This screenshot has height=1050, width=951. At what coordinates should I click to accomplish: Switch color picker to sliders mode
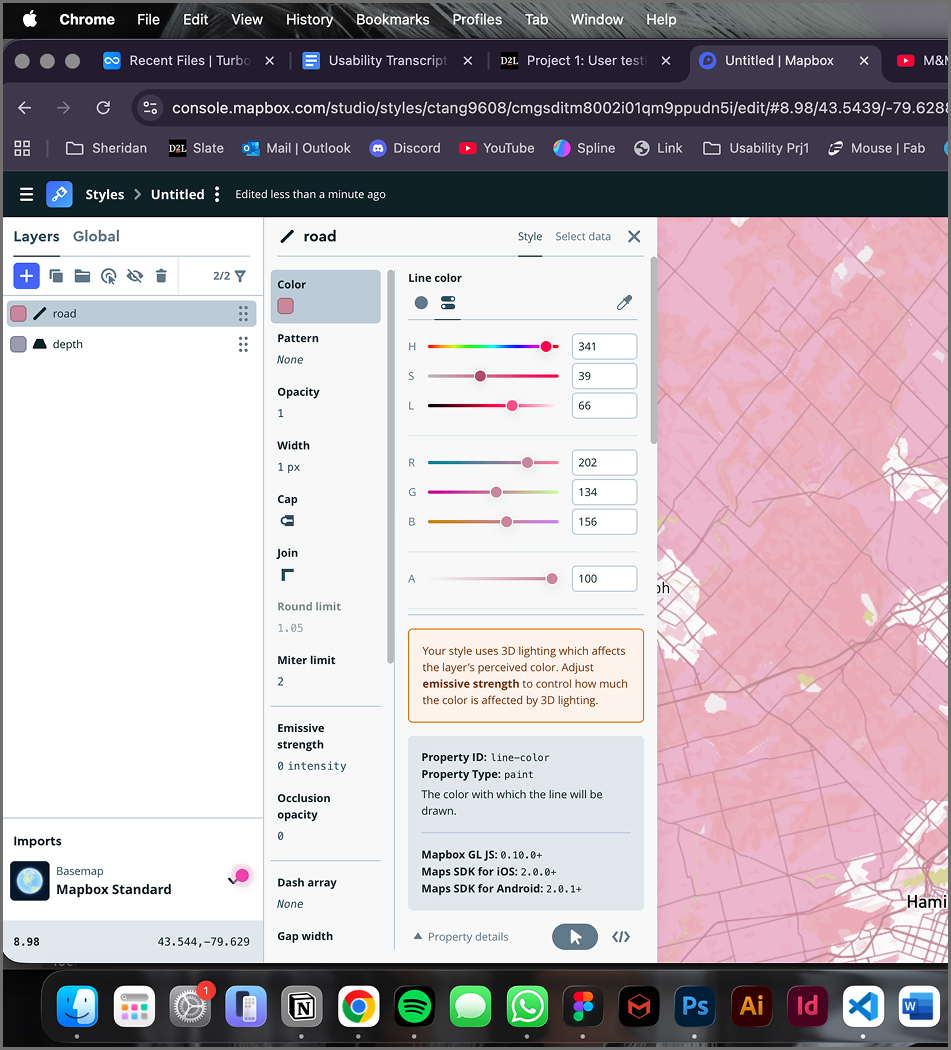click(448, 302)
